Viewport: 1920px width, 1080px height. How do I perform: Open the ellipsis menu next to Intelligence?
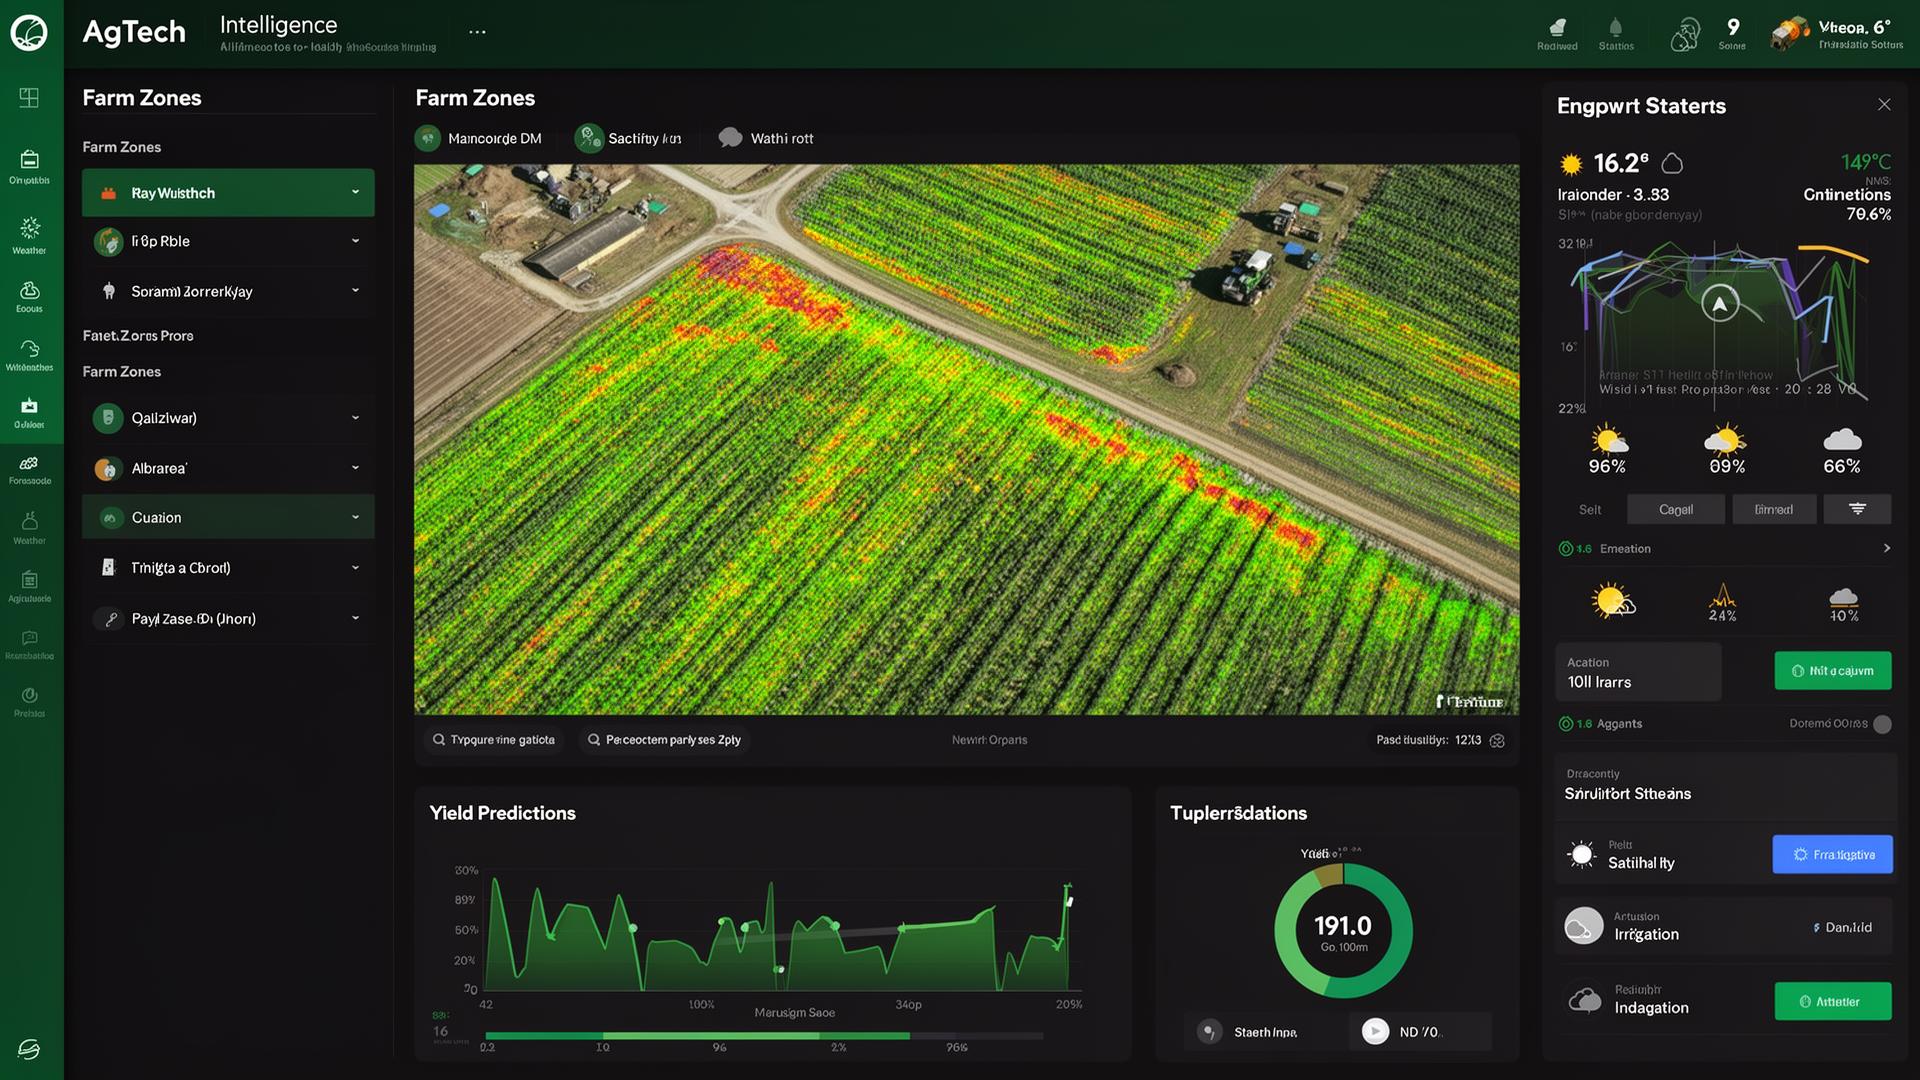pos(477,30)
